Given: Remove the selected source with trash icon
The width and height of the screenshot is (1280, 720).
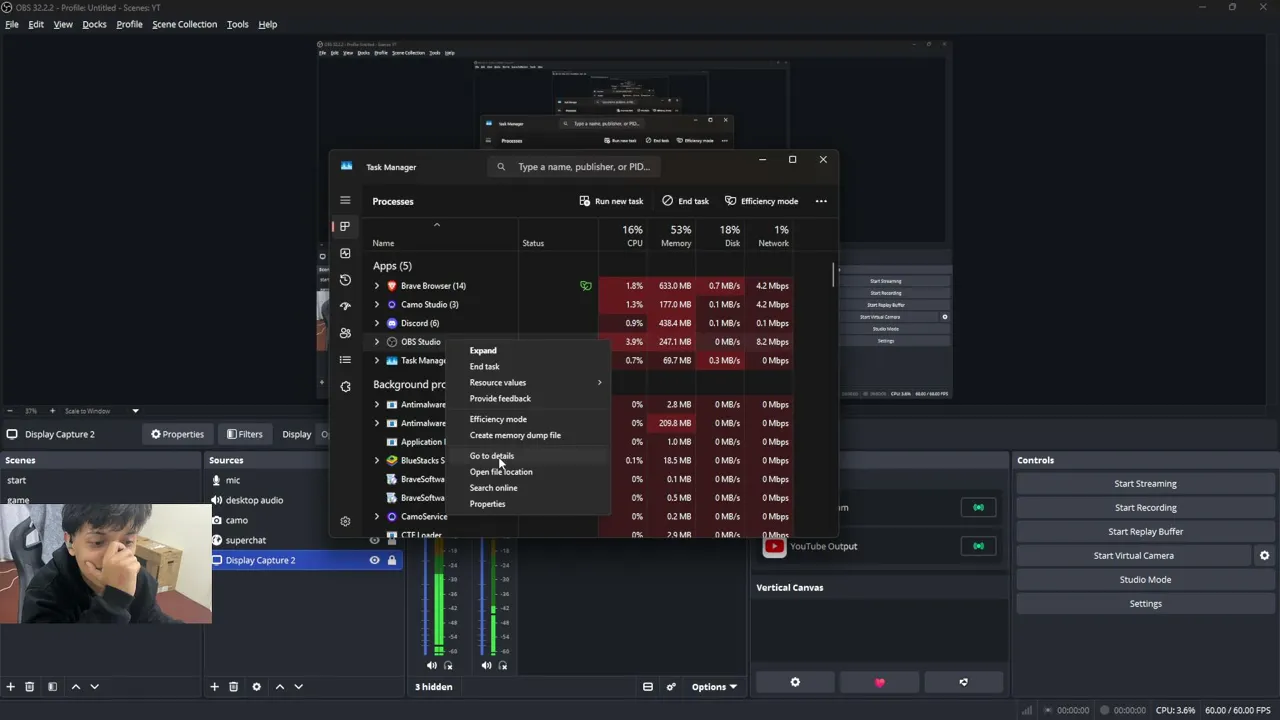Looking at the screenshot, I should pos(233,687).
